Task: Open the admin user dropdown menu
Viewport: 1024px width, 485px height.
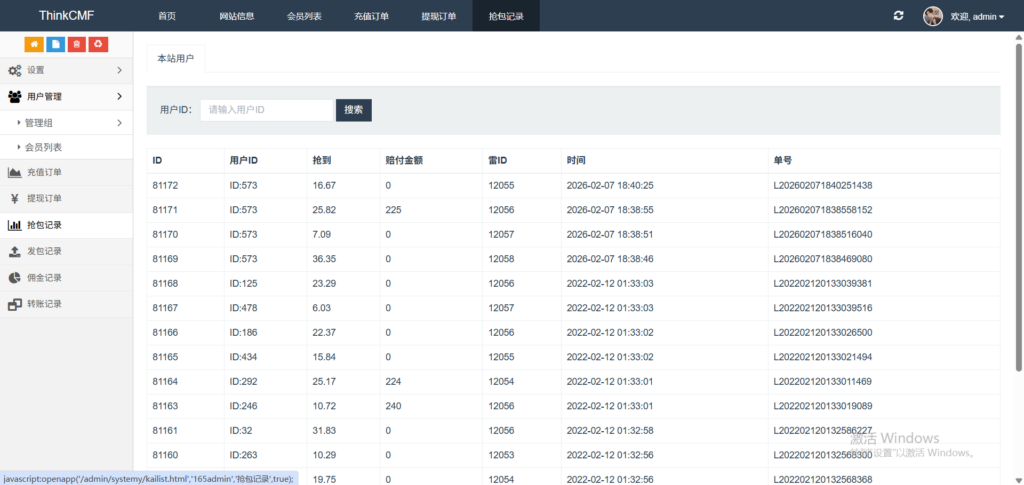Action: 976,17
